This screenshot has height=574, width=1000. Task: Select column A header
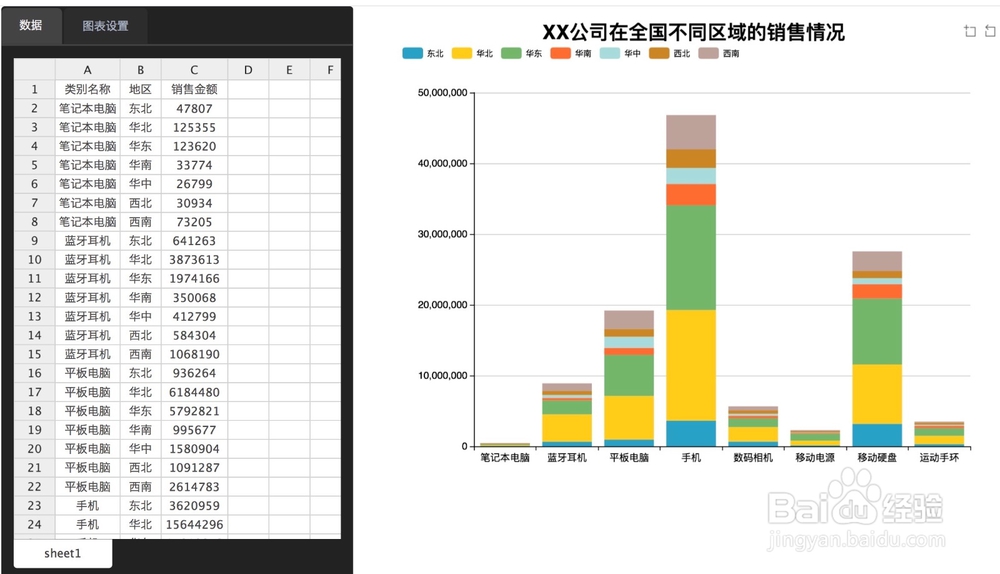click(87, 70)
